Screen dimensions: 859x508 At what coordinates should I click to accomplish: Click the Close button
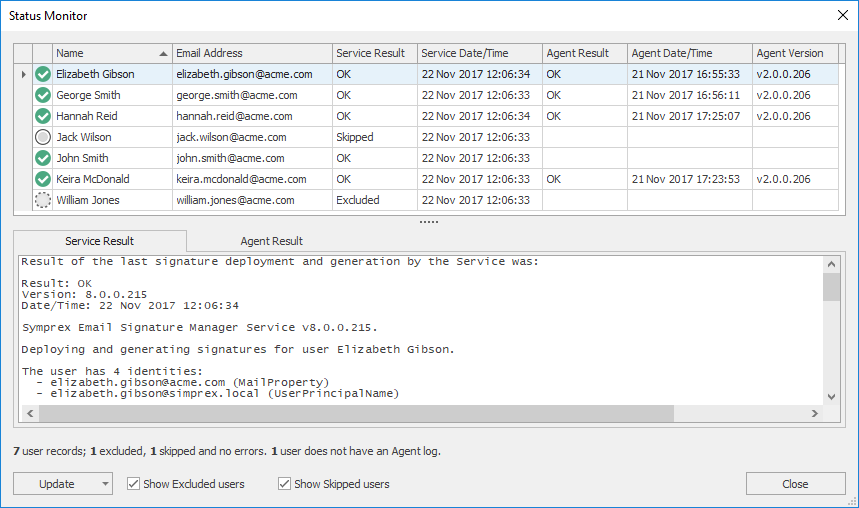(795, 484)
